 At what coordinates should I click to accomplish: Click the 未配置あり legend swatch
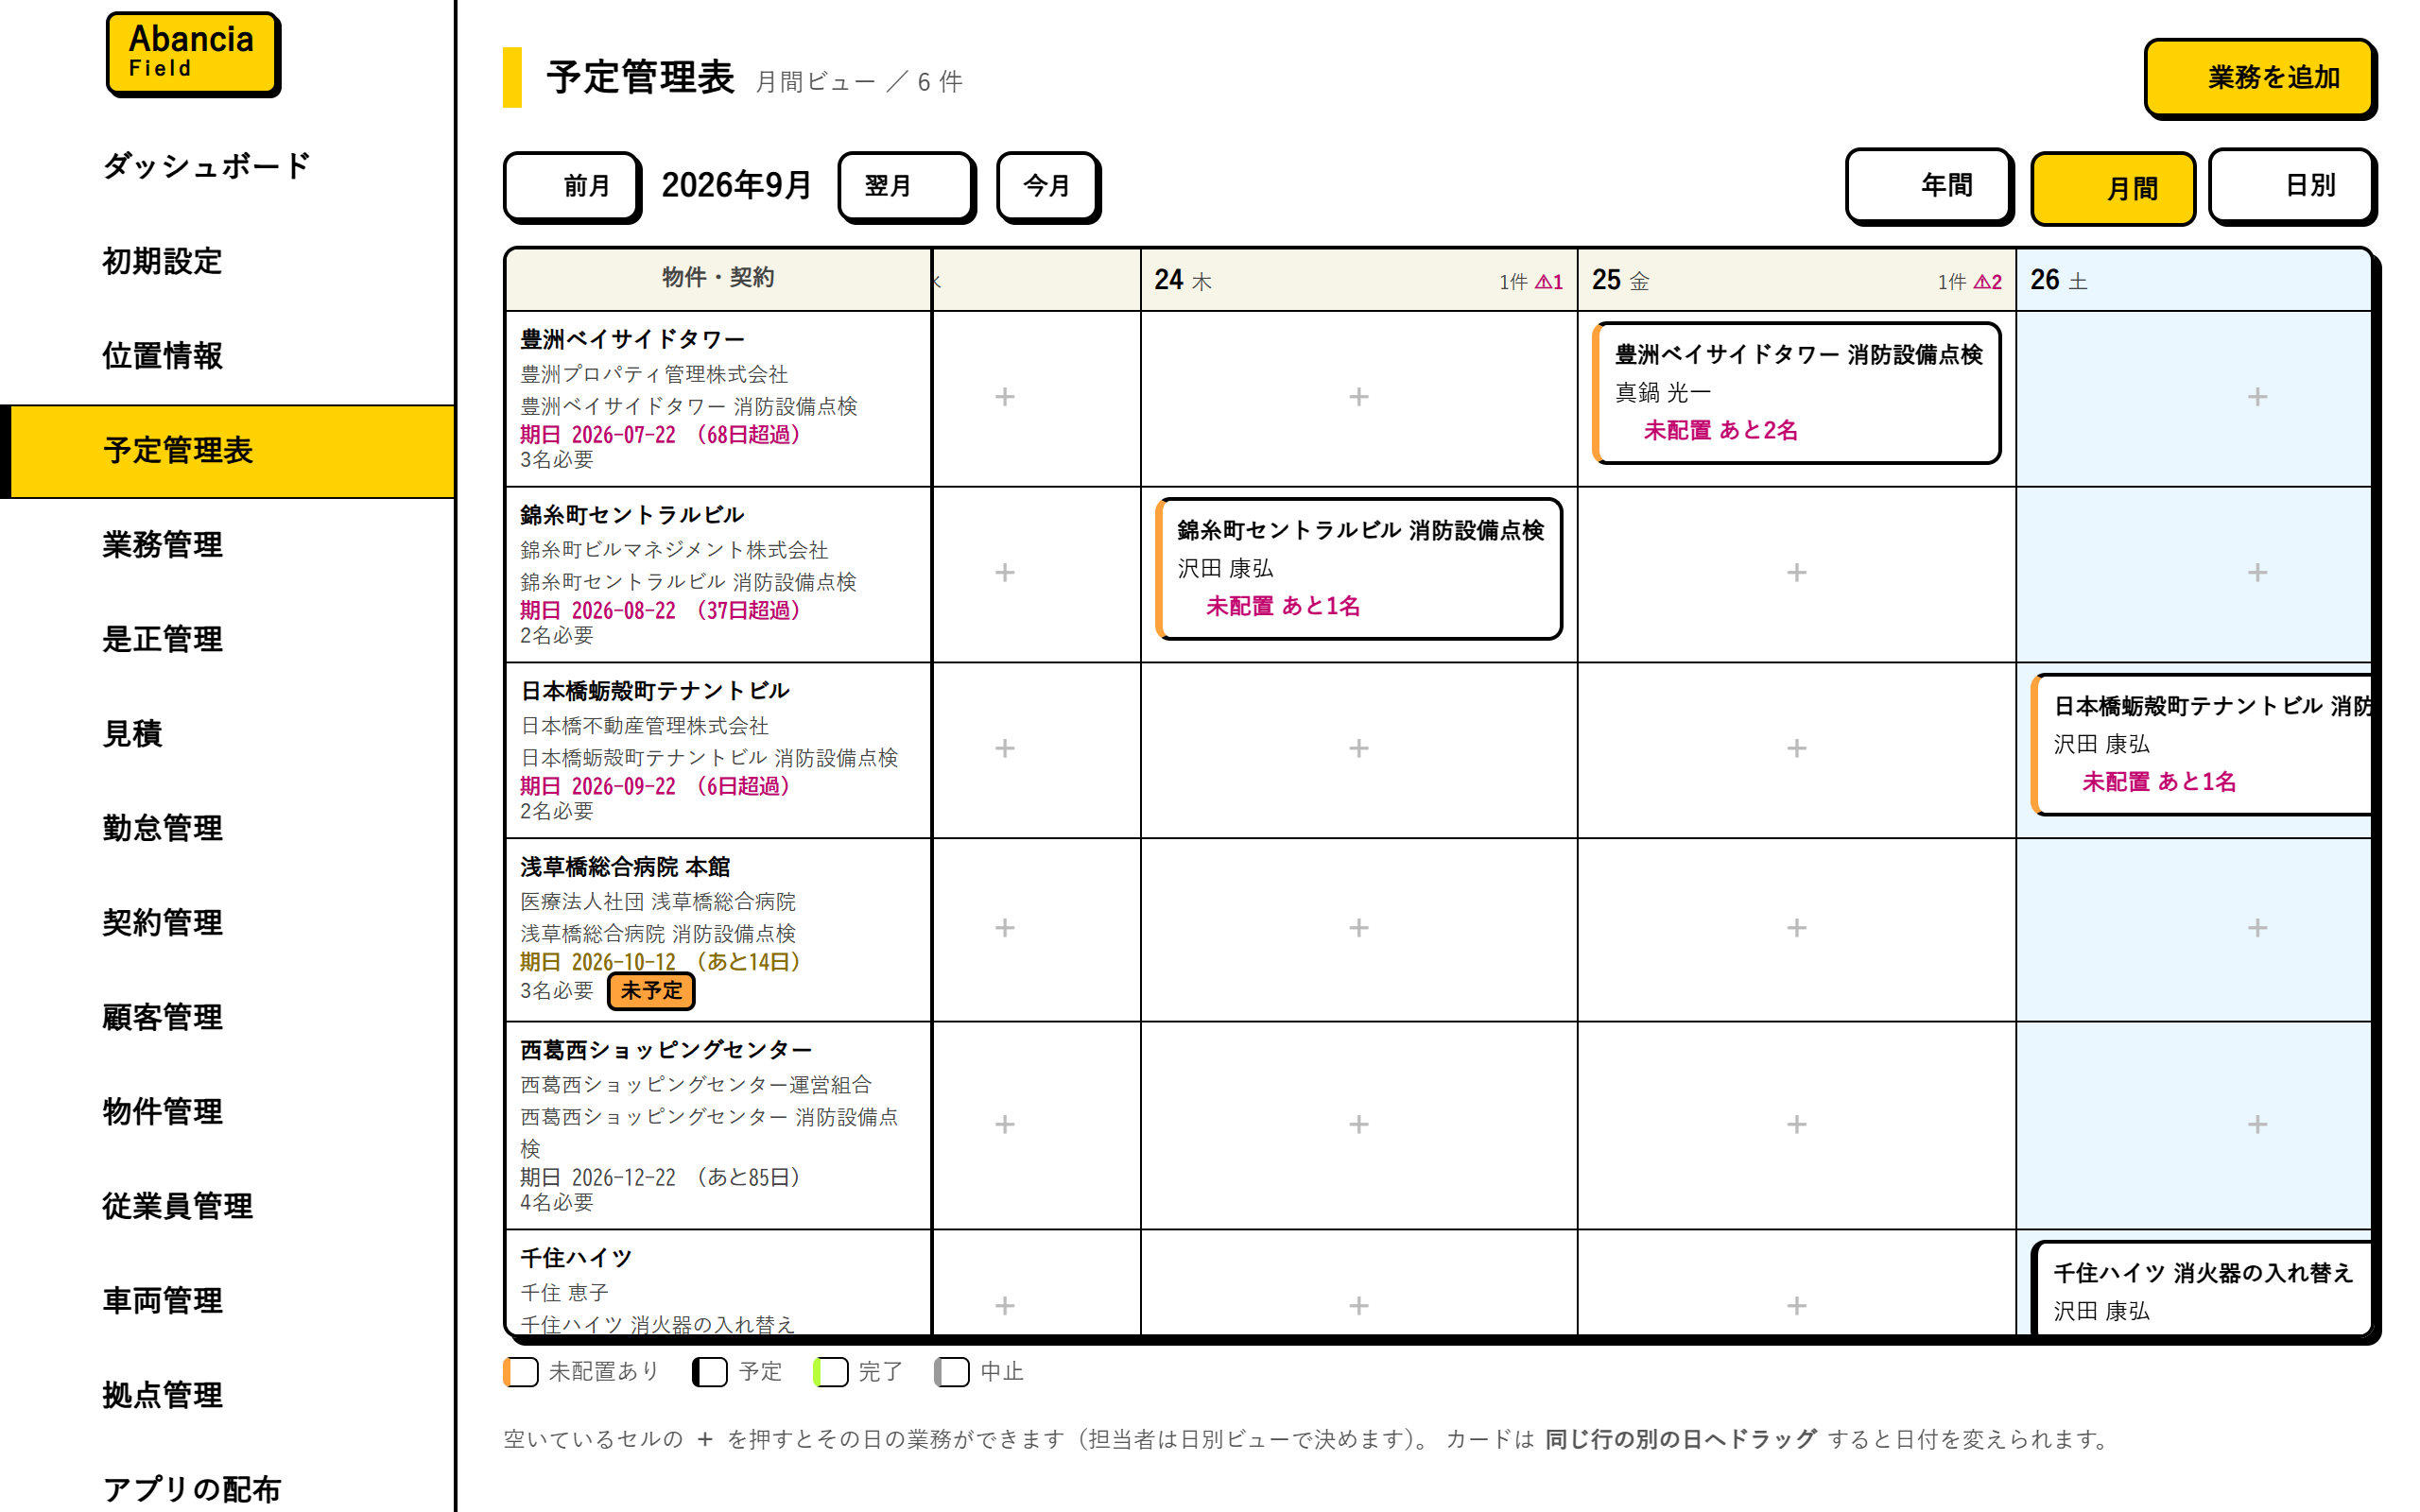(521, 1372)
